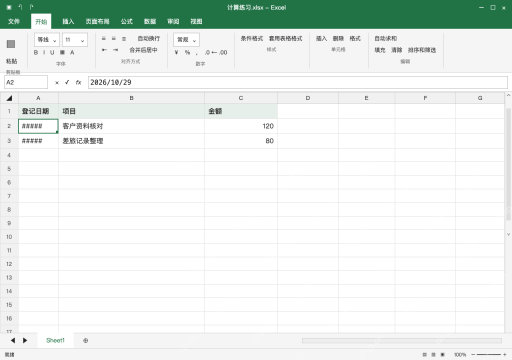The image size is (512, 360).
Task: Click the save icon in the title bar
Action: coord(9,7)
